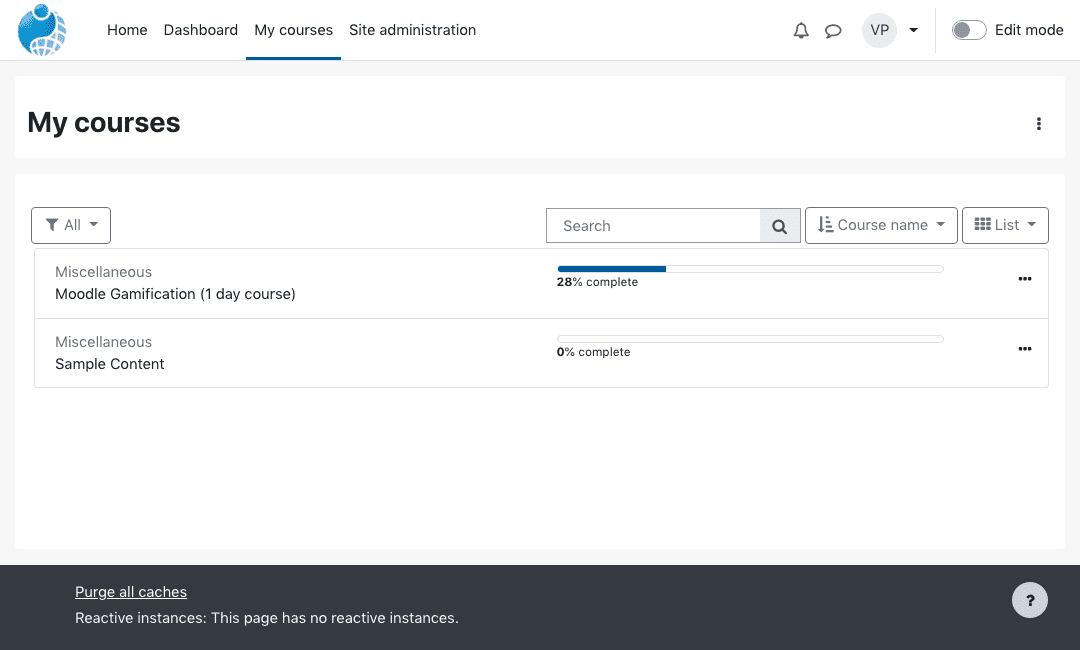
Task: Open the Course name sort dropdown
Action: click(x=881, y=225)
